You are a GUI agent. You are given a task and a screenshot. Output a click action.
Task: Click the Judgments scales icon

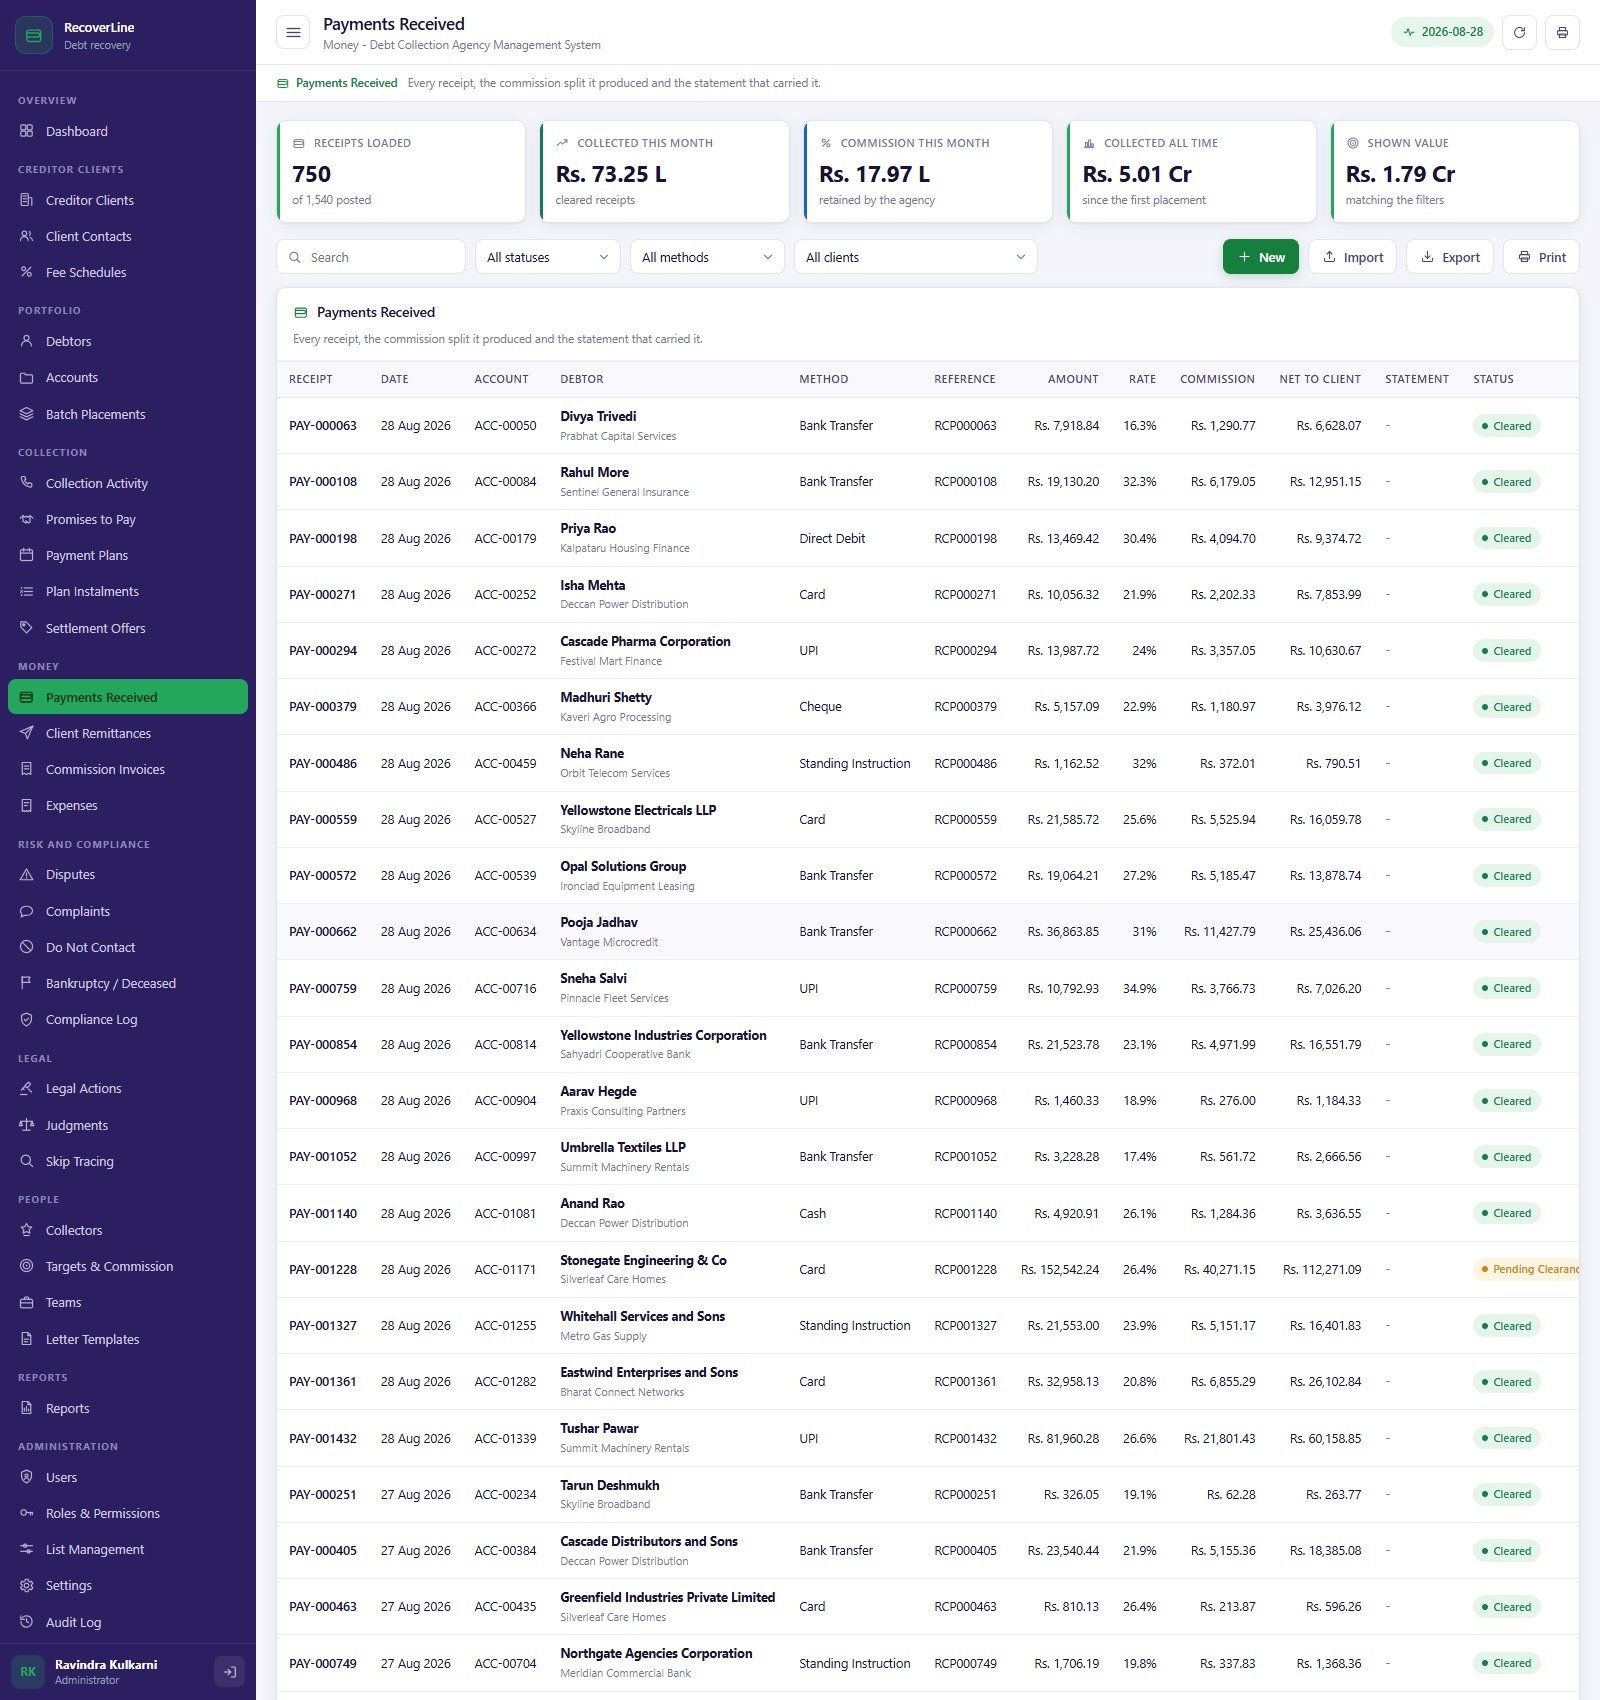[x=27, y=1125]
